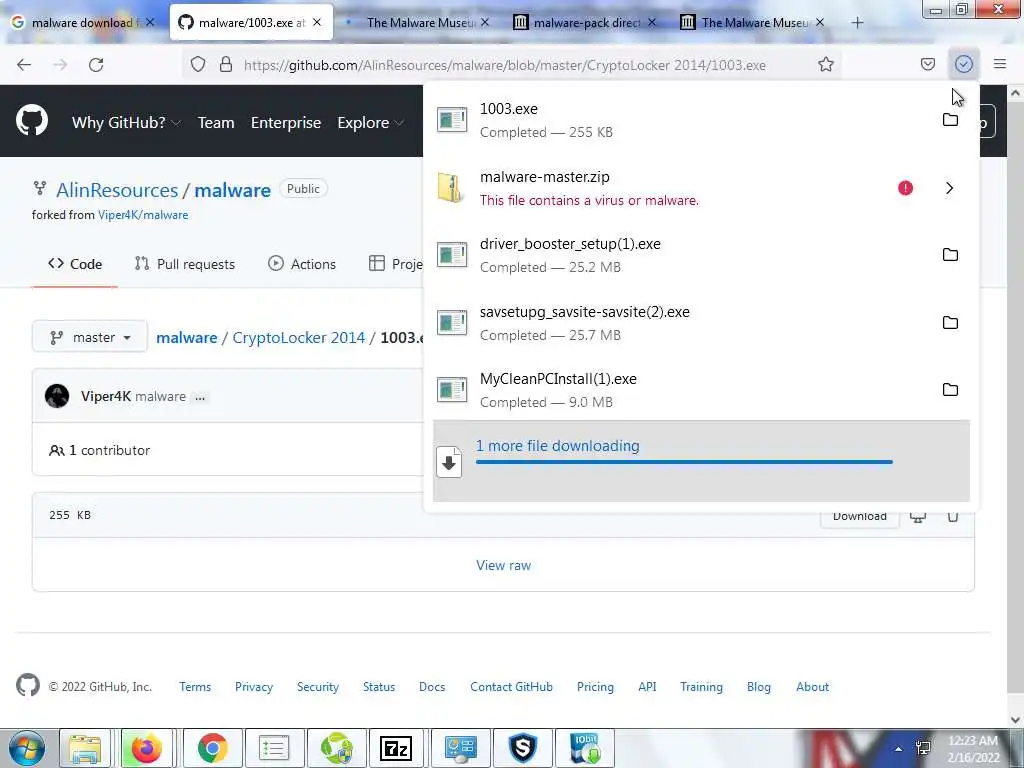Image resolution: width=1024 pixels, height=768 pixels.
Task: Click the tracking protection shield icon
Action: [x=198, y=65]
